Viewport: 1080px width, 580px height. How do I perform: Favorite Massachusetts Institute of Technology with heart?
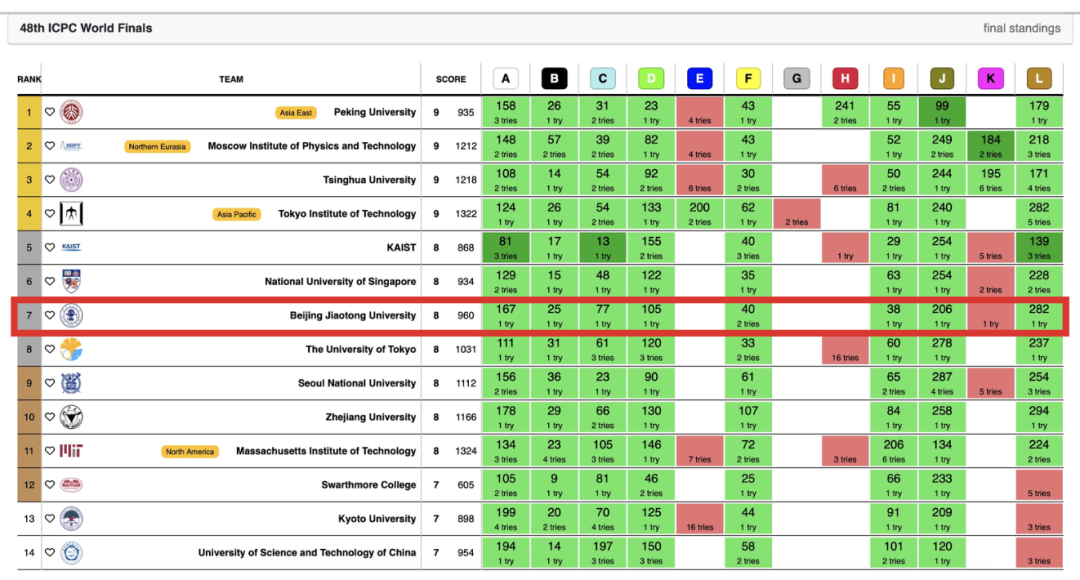50,451
